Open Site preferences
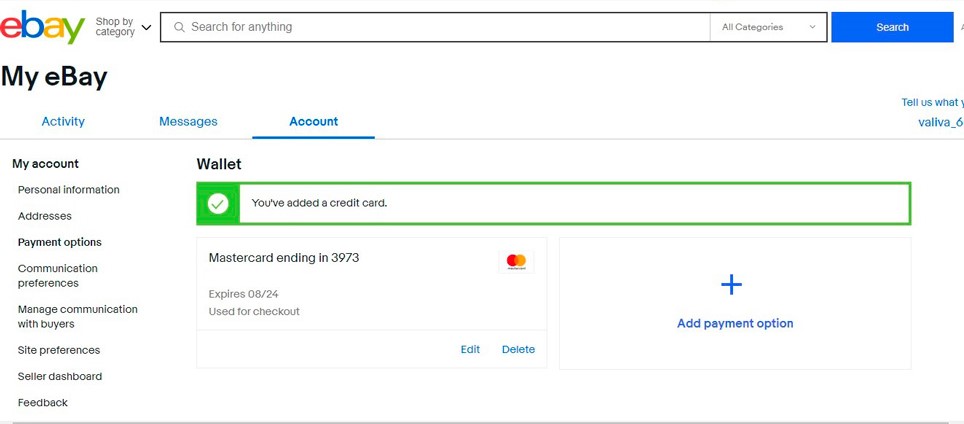Screen dimensions: 964x424 click(59, 350)
